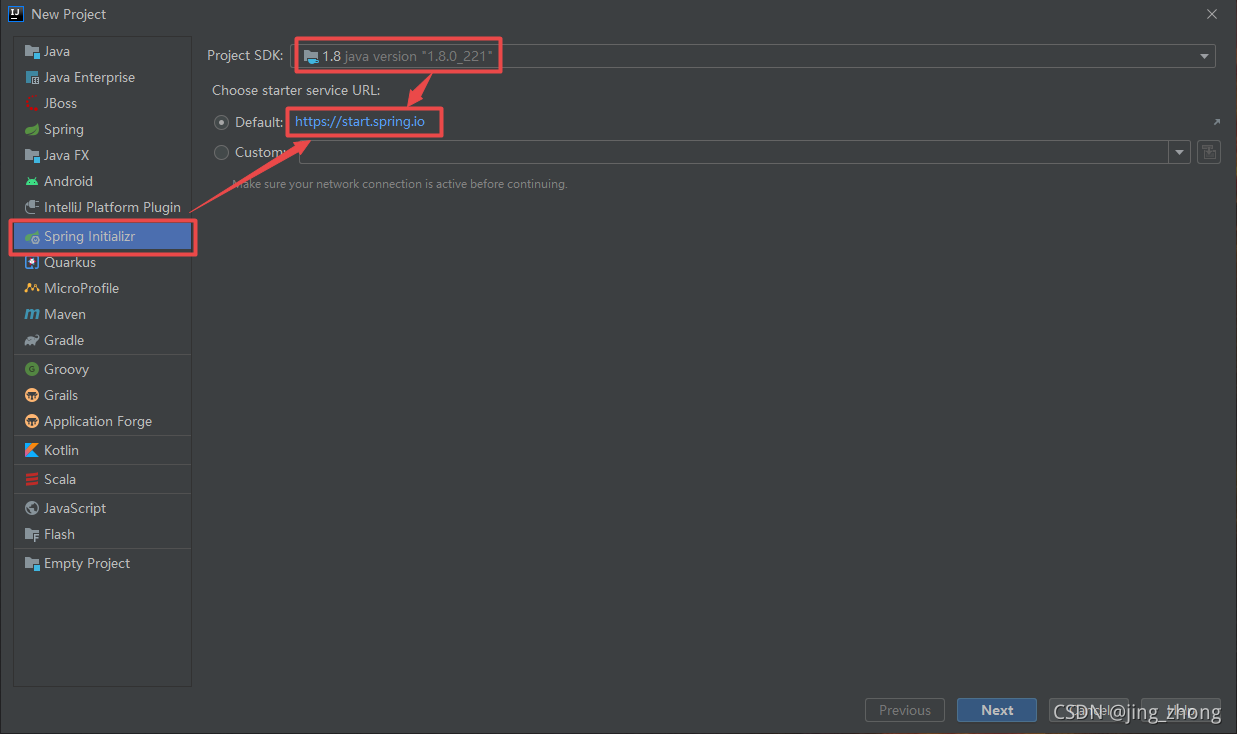Screen dimensions: 1237x734
Task: Select Spring Initializr in project list
Action: click(x=102, y=237)
